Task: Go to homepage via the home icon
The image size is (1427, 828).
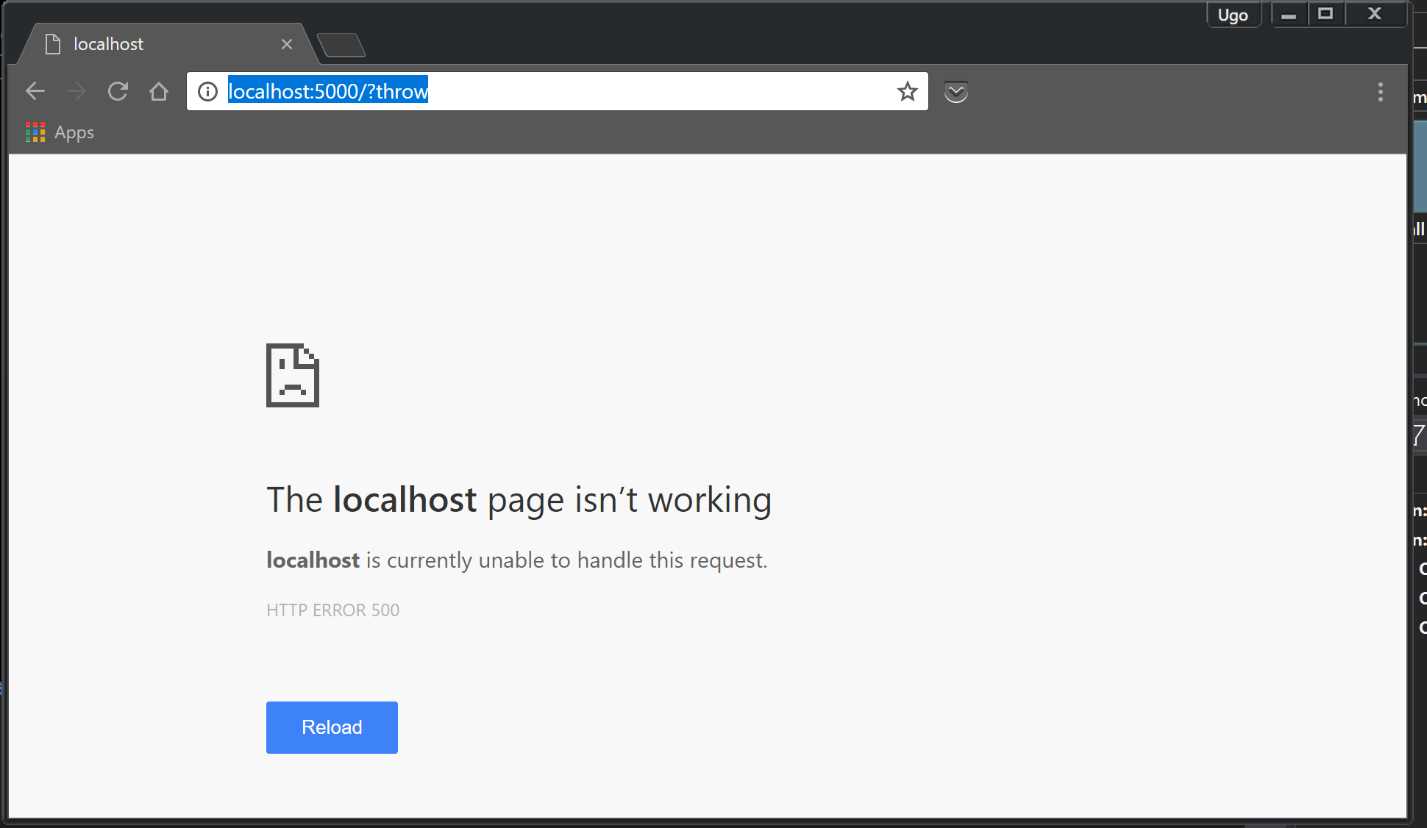Action: [x=158, y=91]
